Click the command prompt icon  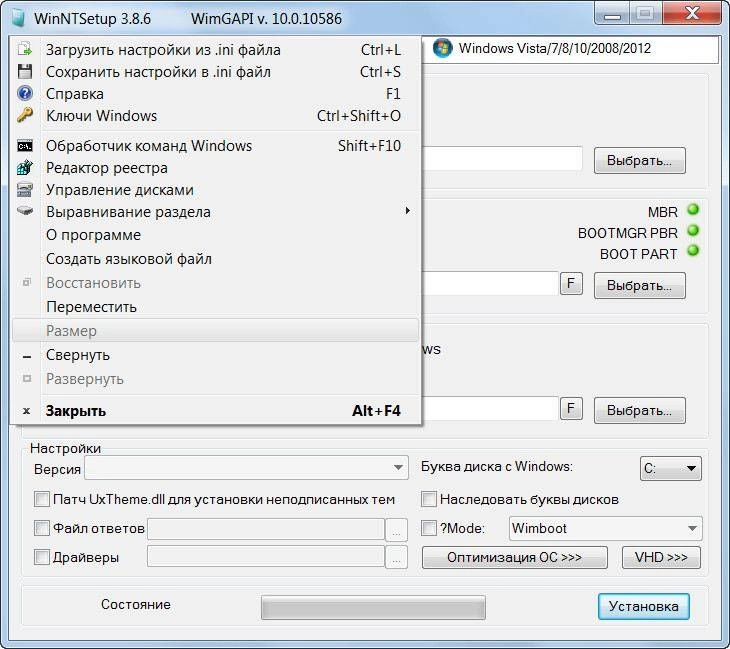(25, 146)
